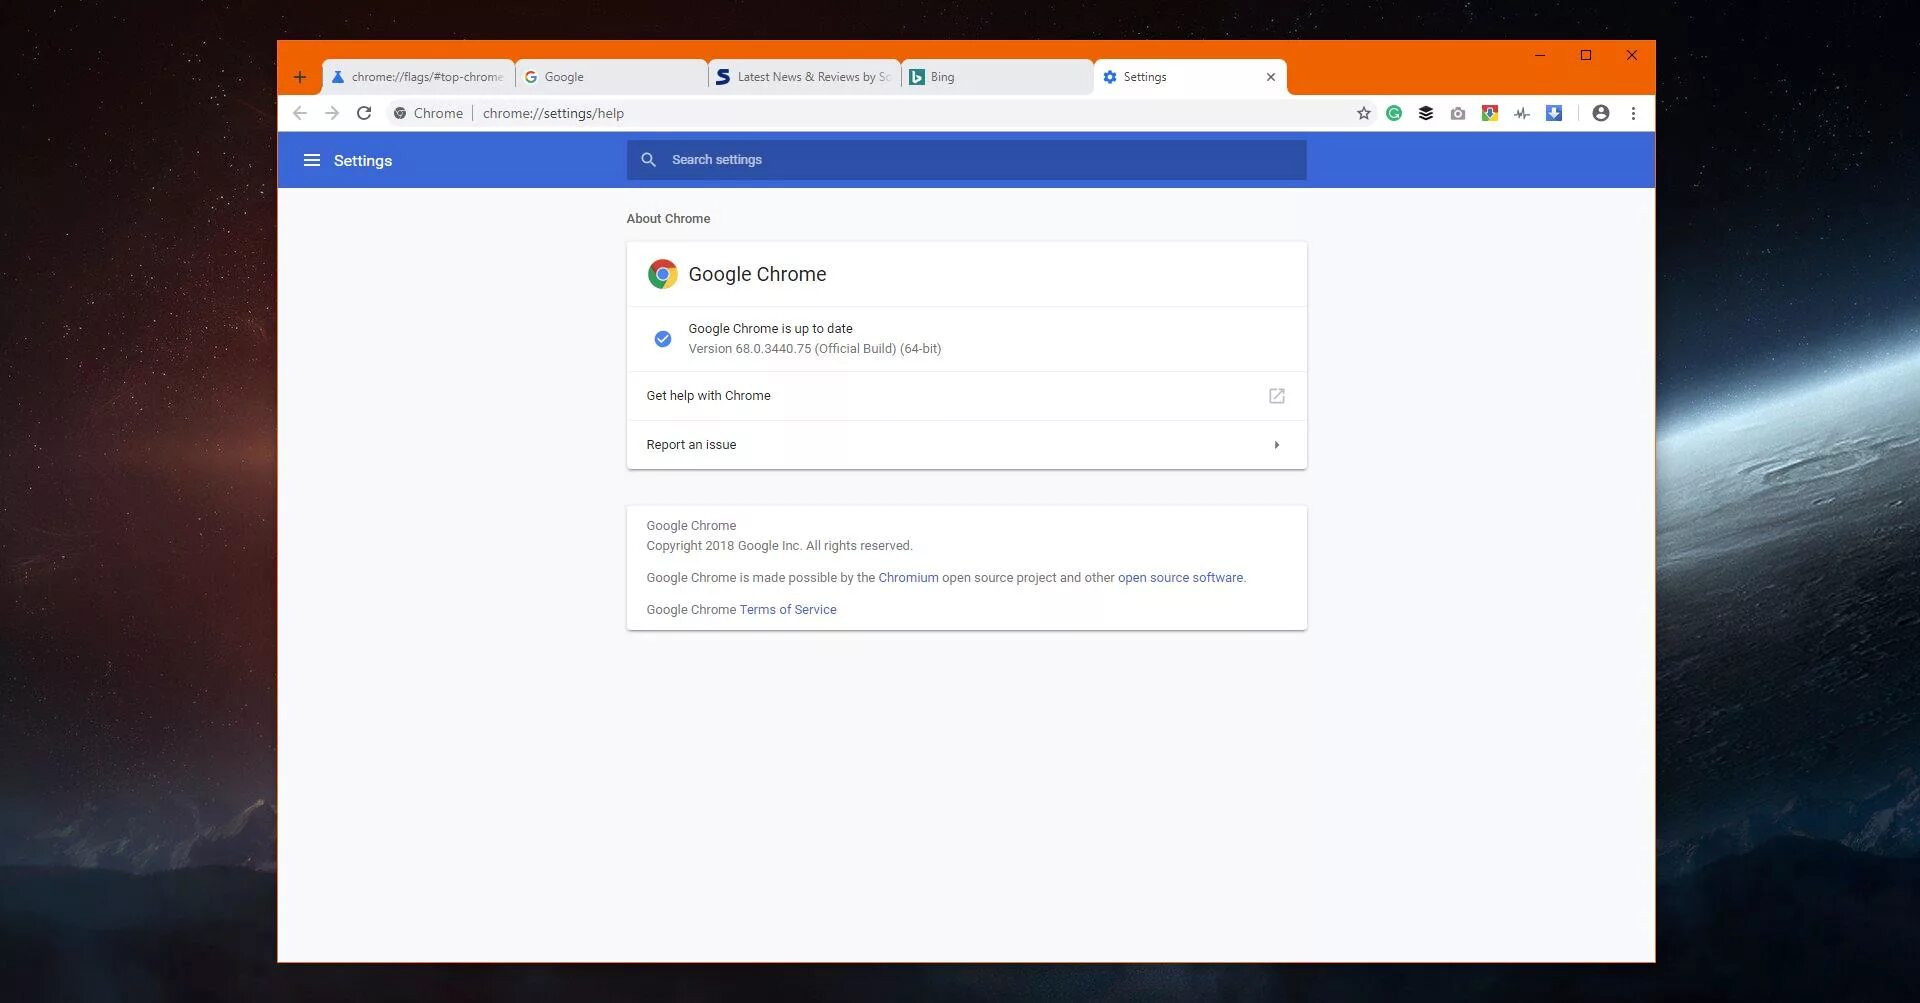Switch to the Latest News & Reviews tab

pyautogui.click(x=805, y=77)
